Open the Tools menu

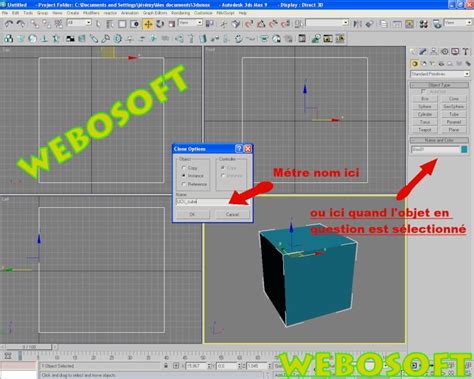click(x=28, y=13)
